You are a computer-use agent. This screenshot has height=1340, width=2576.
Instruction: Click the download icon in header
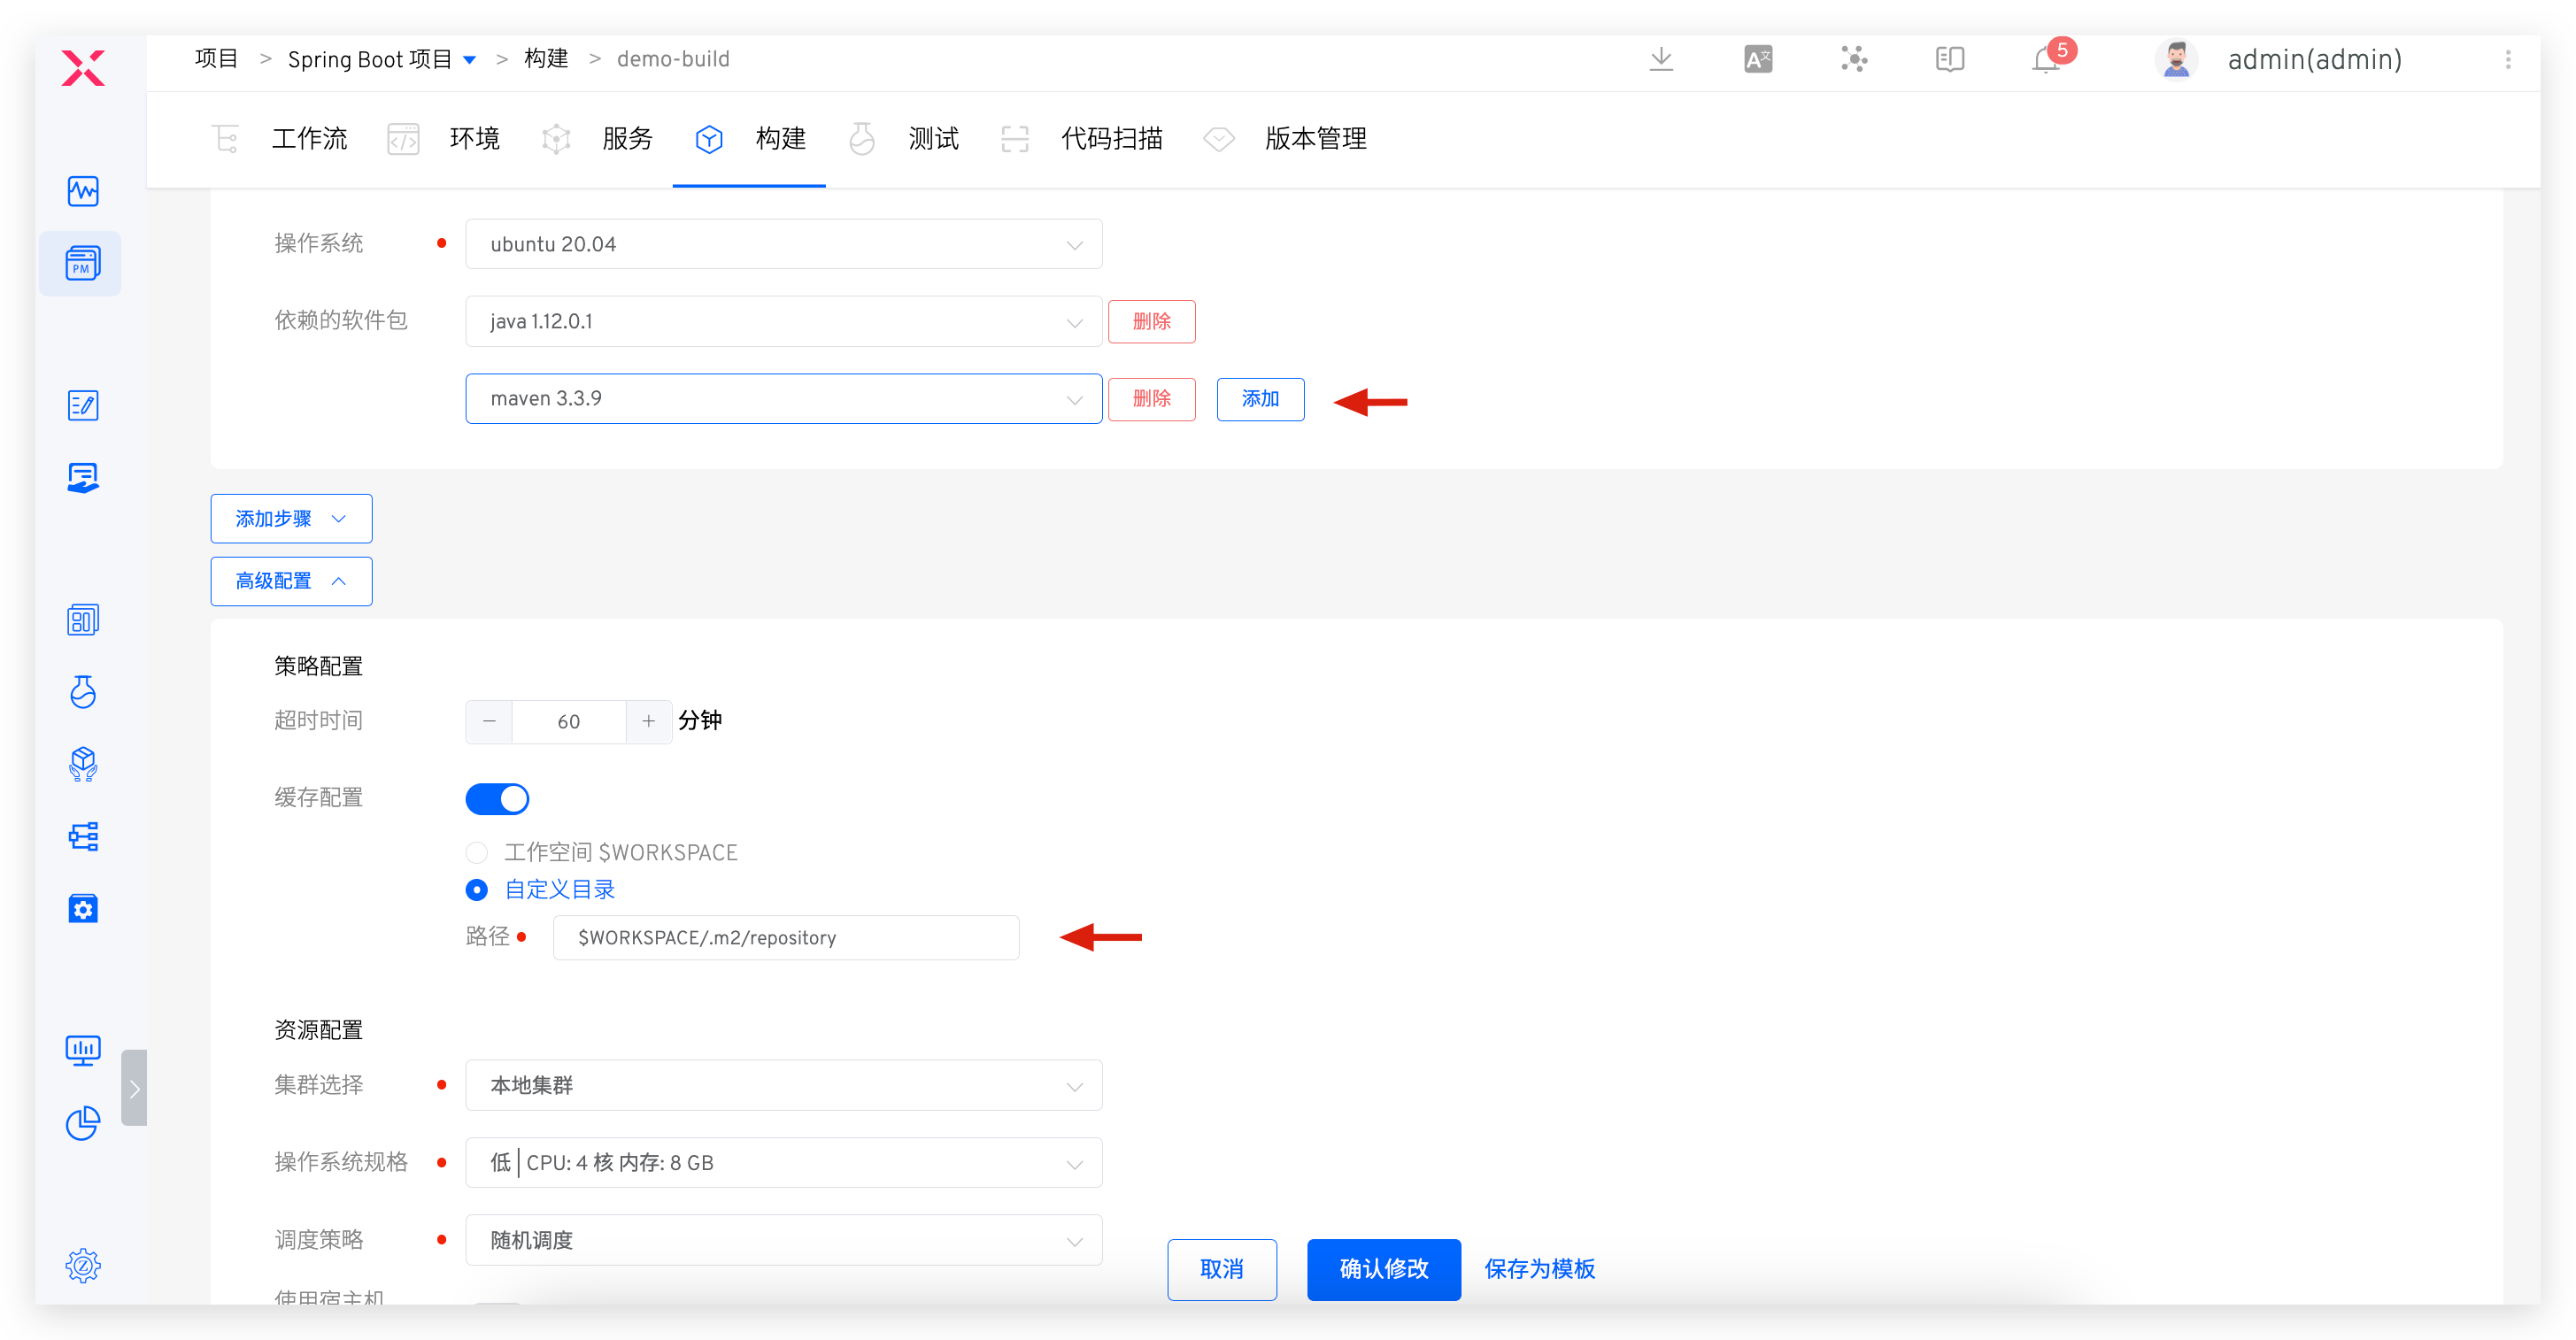pos(1661,59)
